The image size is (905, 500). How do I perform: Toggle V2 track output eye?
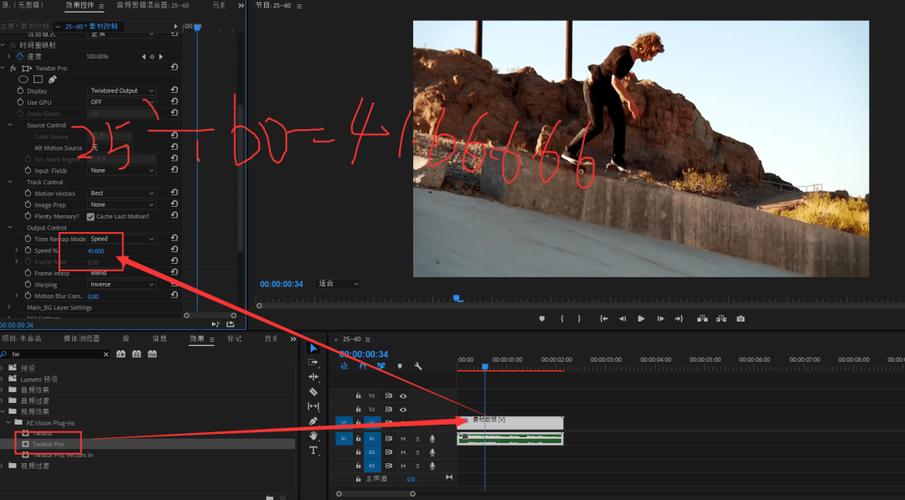(403, 409)
